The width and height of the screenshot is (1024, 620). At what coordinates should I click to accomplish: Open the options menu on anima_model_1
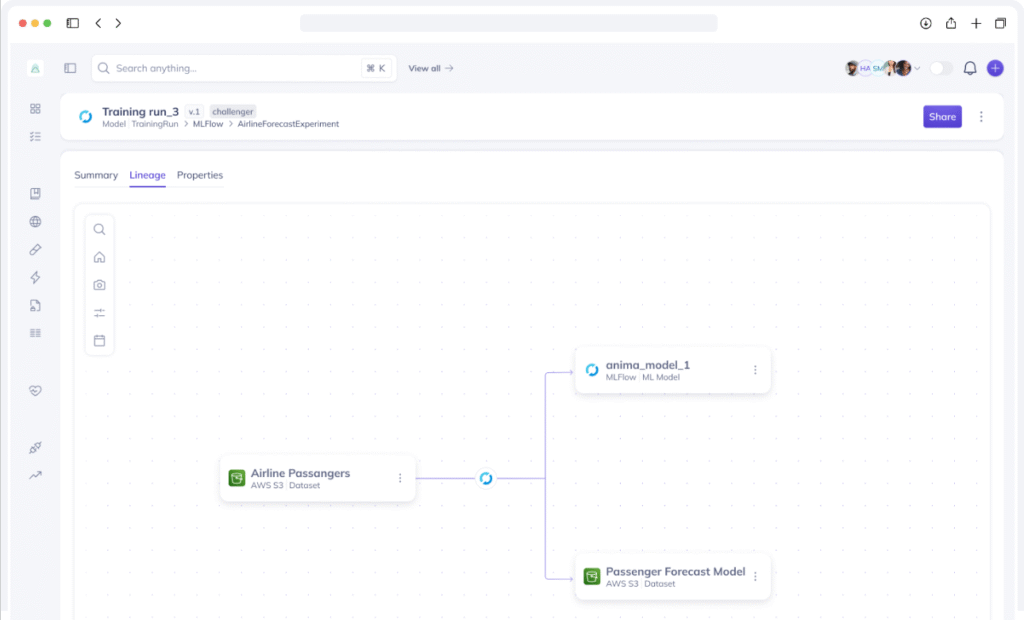pyautogui.click(x=755, y=370)
